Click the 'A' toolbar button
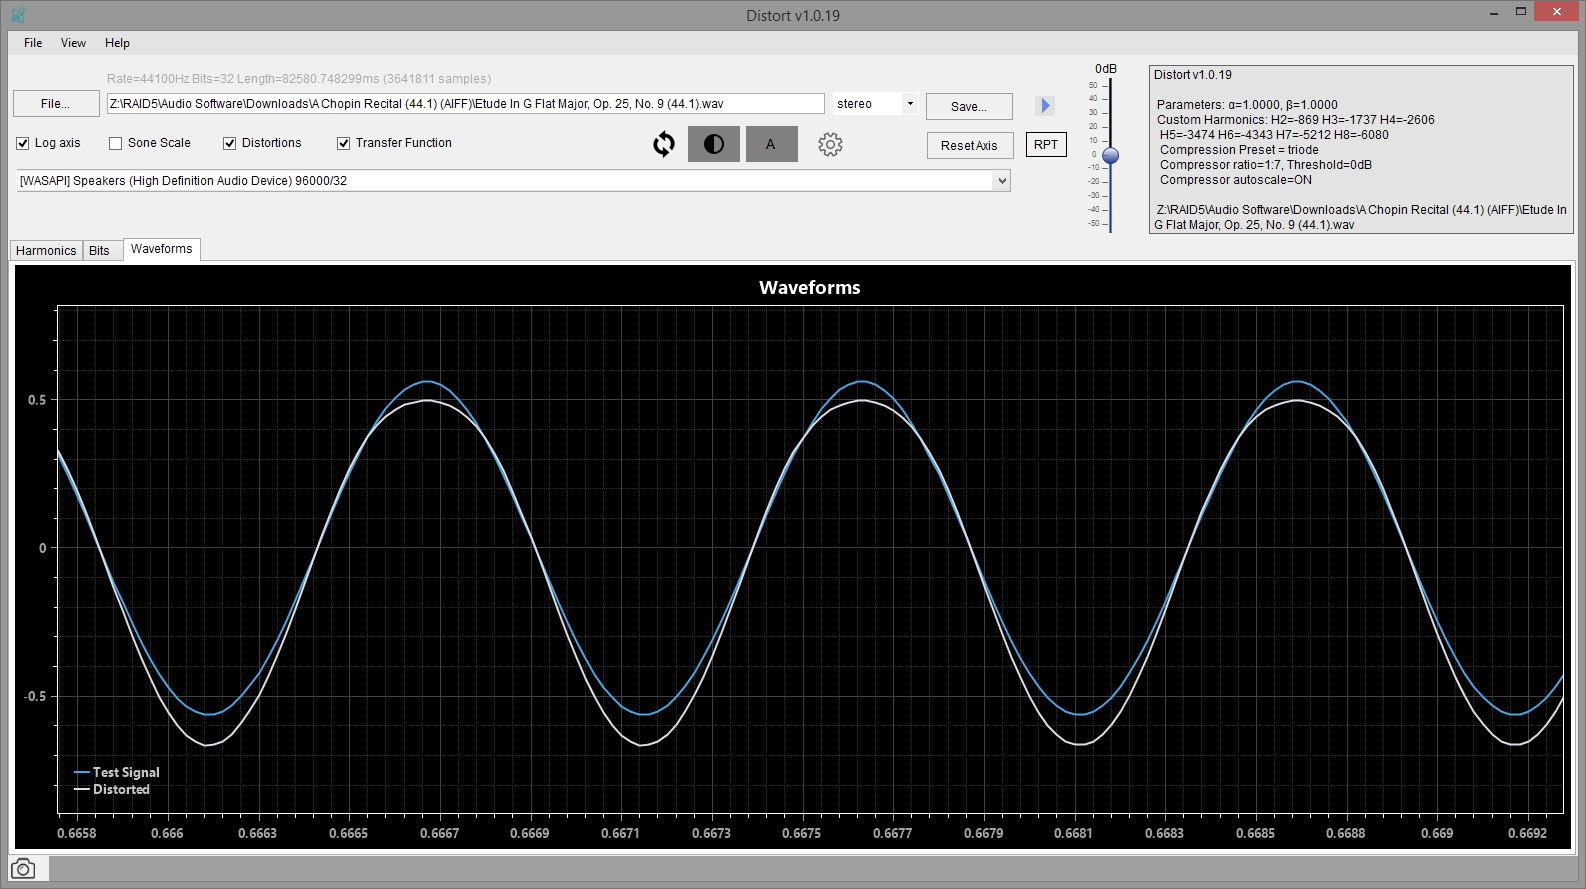Screen dimensions: 1586x889 click(x=771, y=144)
